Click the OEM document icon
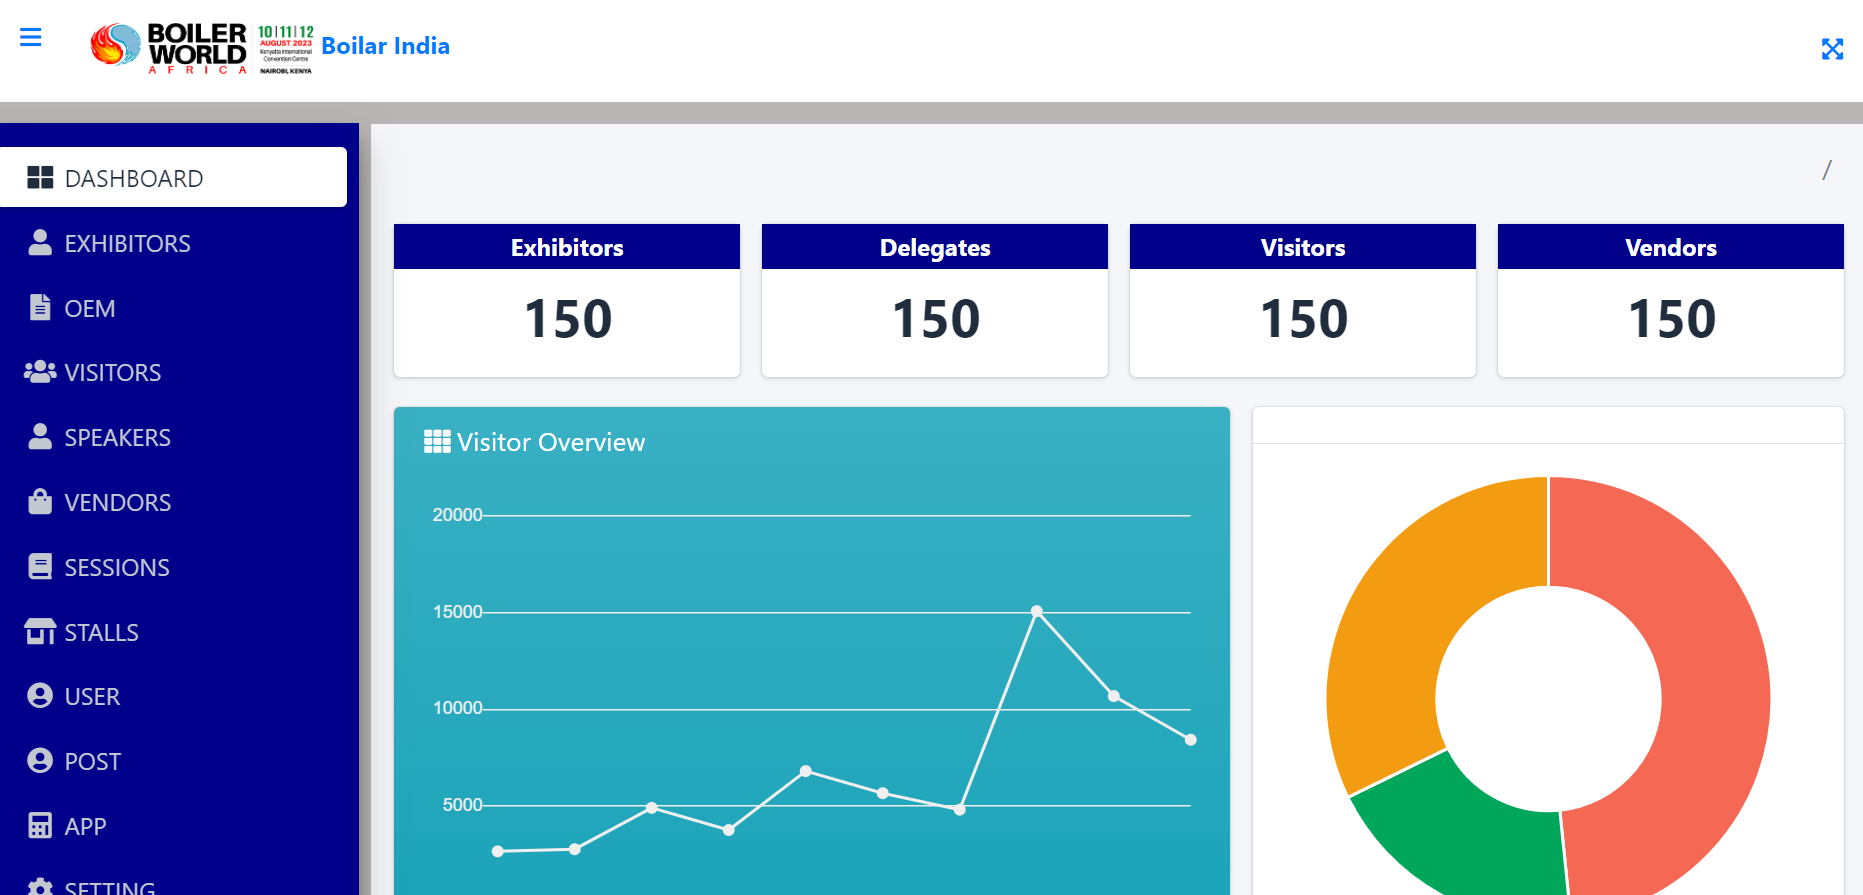1863x895 pixels. 40,308
